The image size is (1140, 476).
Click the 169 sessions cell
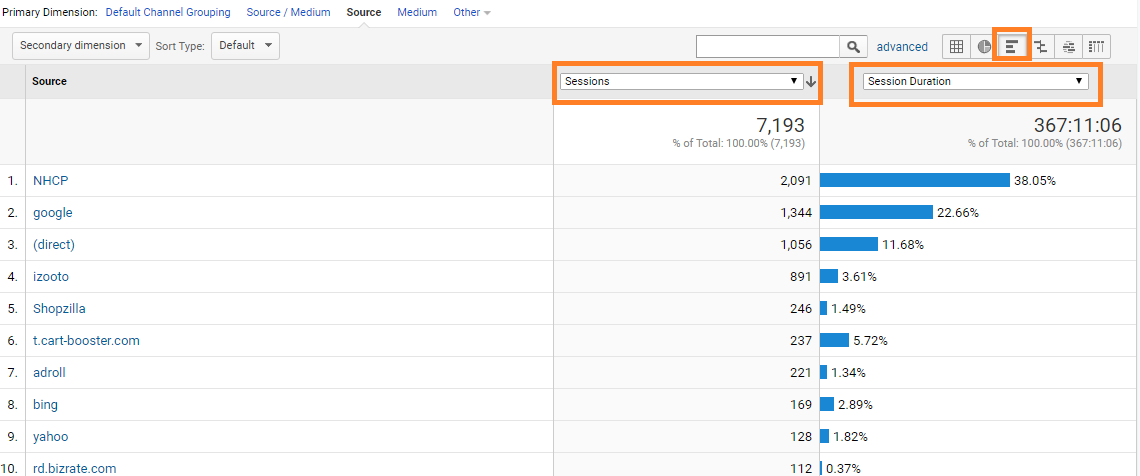coord(800,405)
